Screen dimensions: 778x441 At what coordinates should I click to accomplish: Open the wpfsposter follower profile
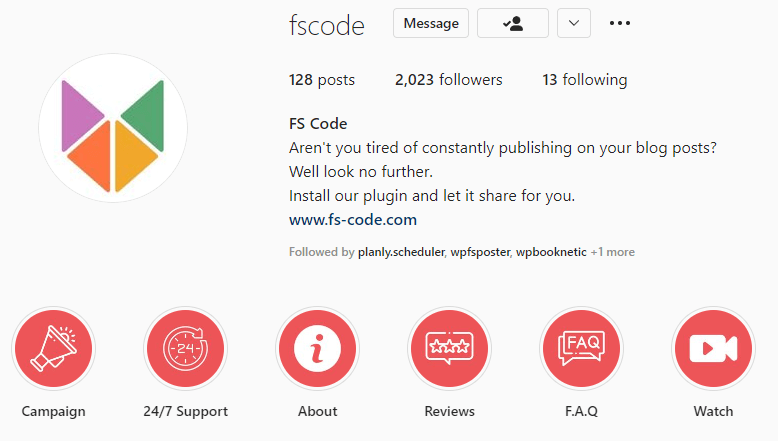click(x=480, y=252)
